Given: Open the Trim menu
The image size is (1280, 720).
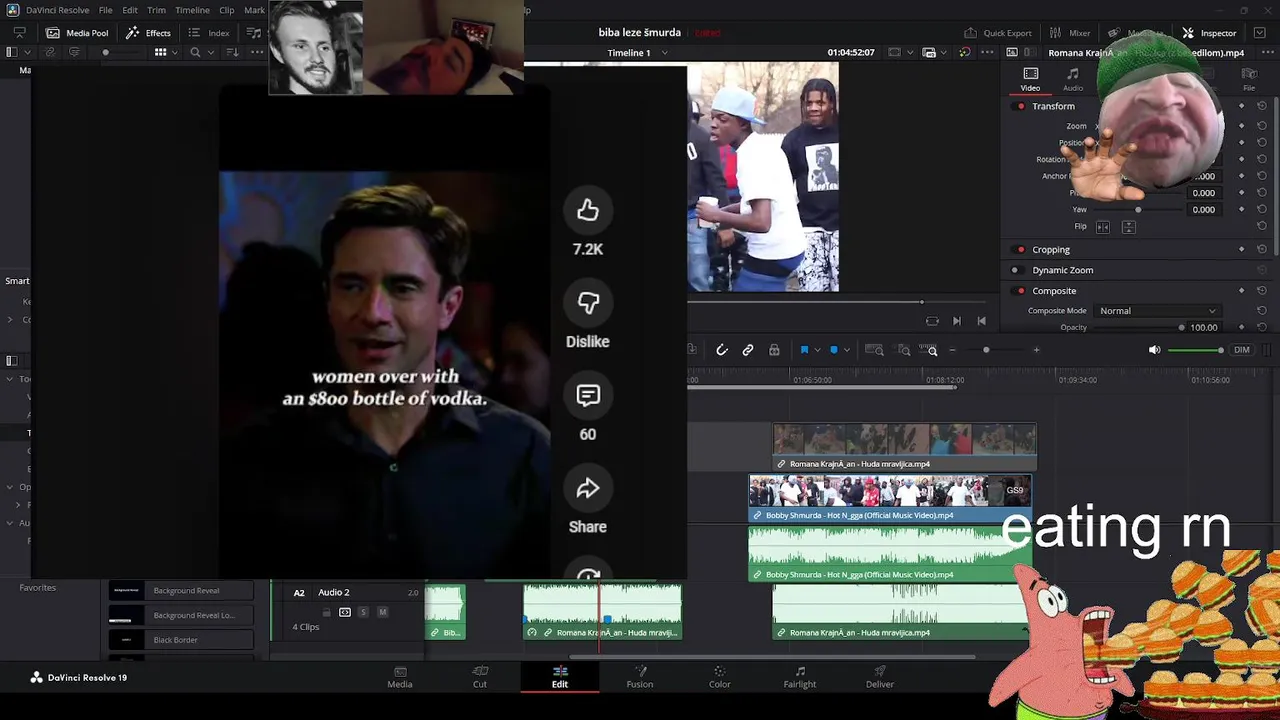Looking at the screenshot, I should (x=156, y=10).
